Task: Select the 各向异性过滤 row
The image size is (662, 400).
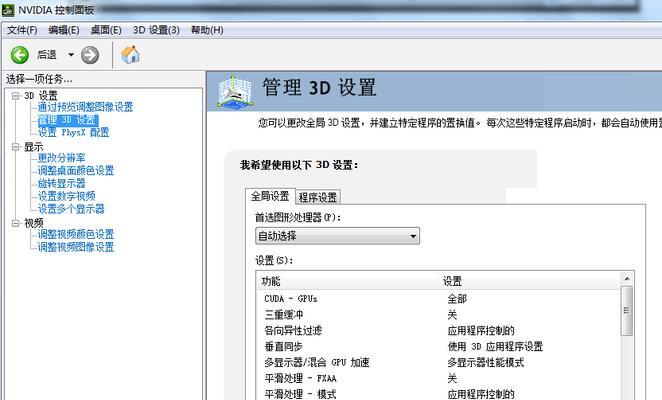Action: [438, 330]
